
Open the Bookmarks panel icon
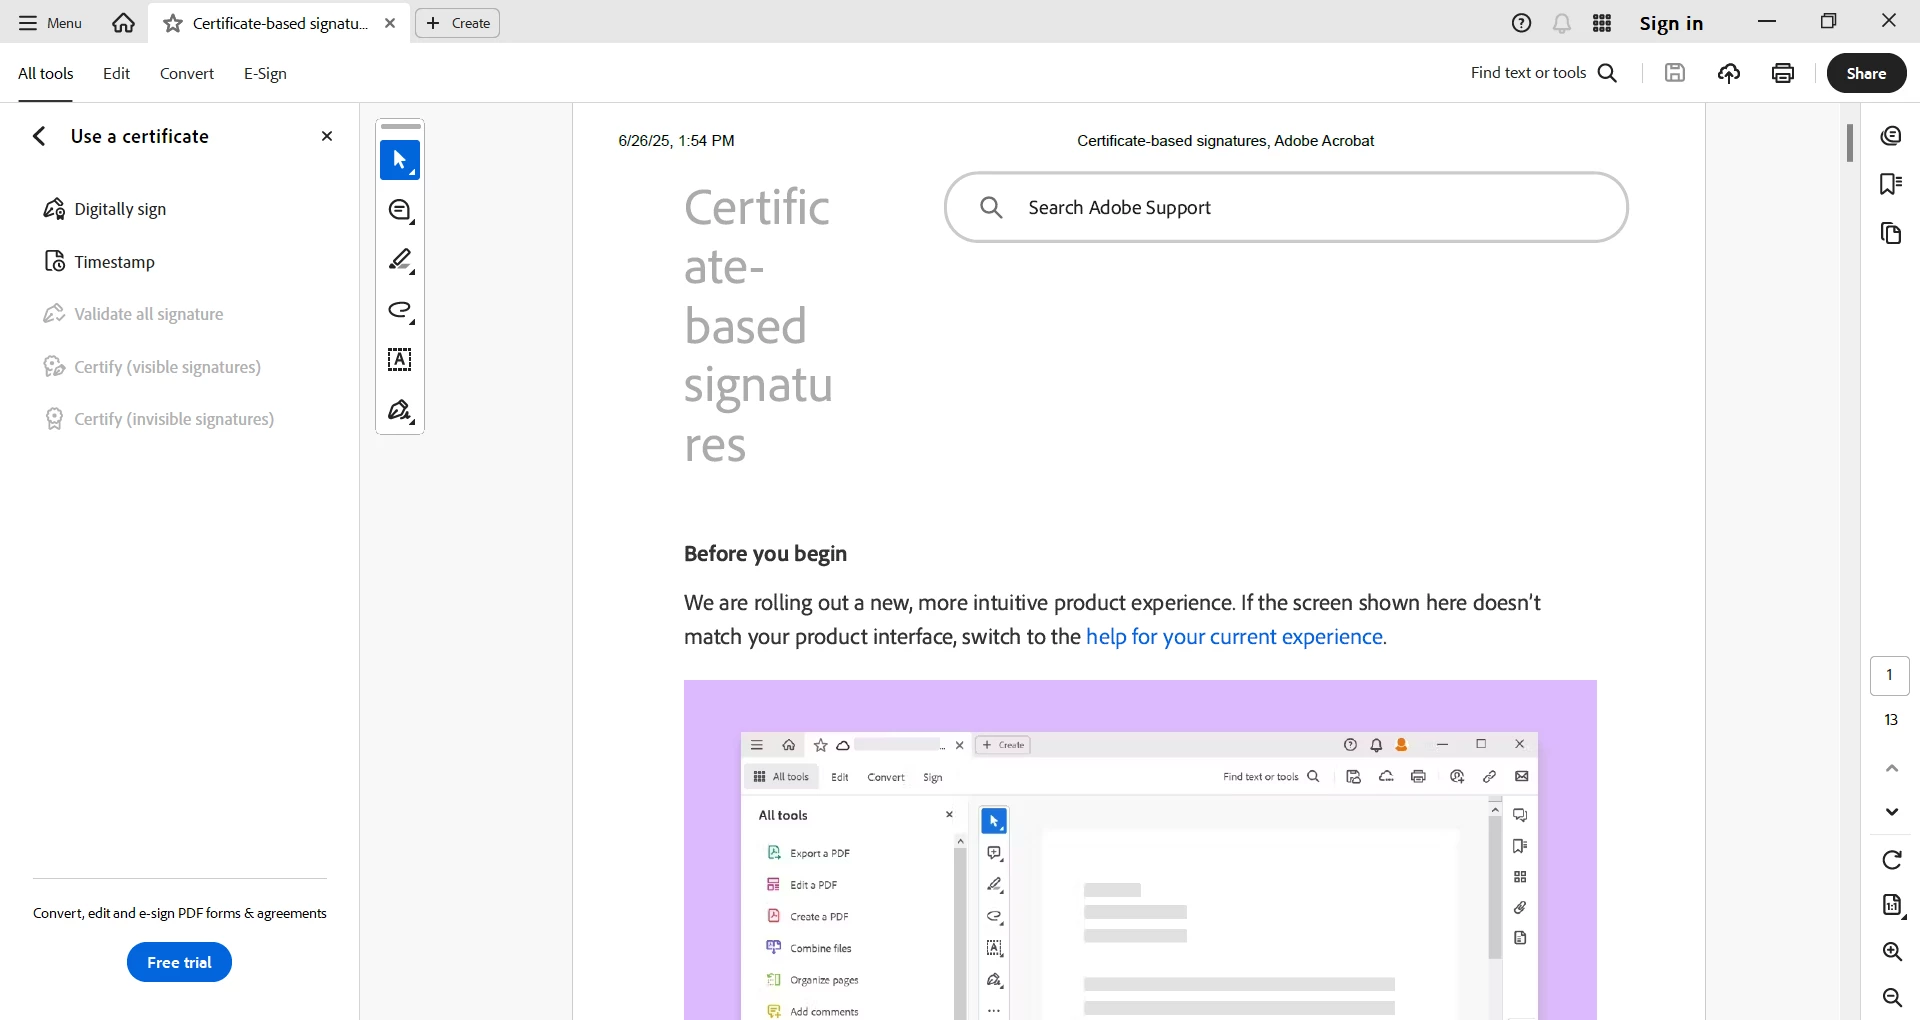coord(1890,184)
